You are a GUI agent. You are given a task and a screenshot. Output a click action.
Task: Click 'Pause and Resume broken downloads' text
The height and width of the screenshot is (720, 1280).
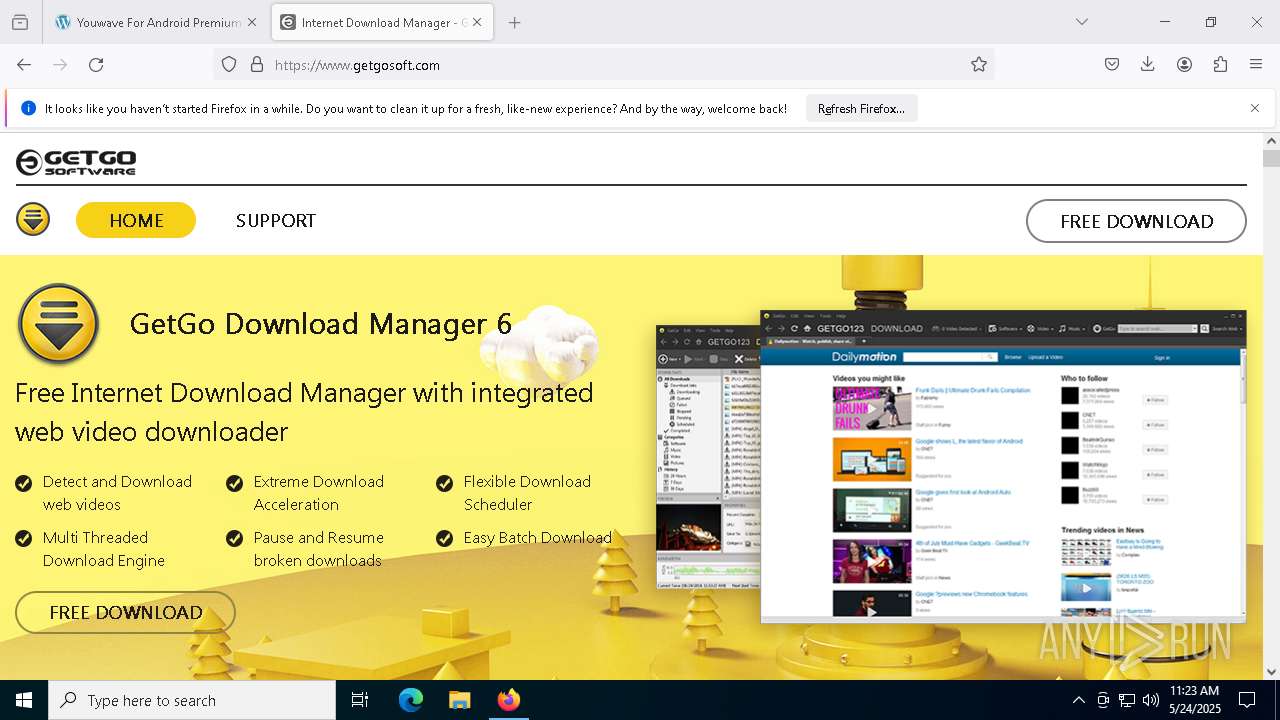pos(319,549)
